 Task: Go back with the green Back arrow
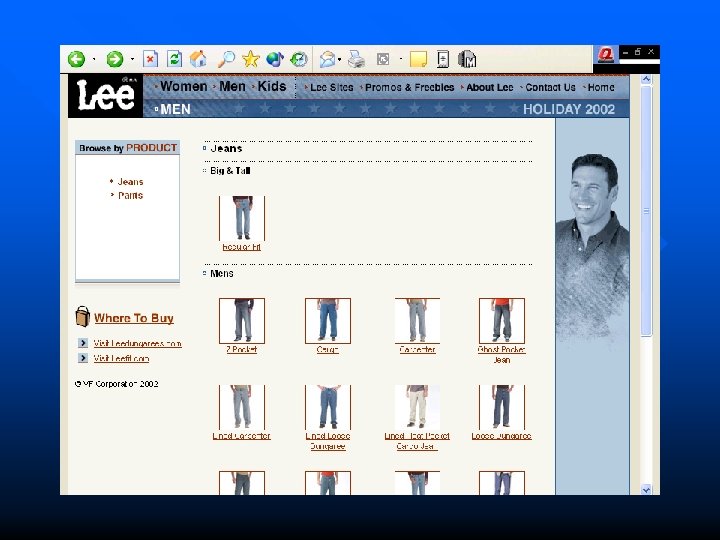(x=77, y=59)
